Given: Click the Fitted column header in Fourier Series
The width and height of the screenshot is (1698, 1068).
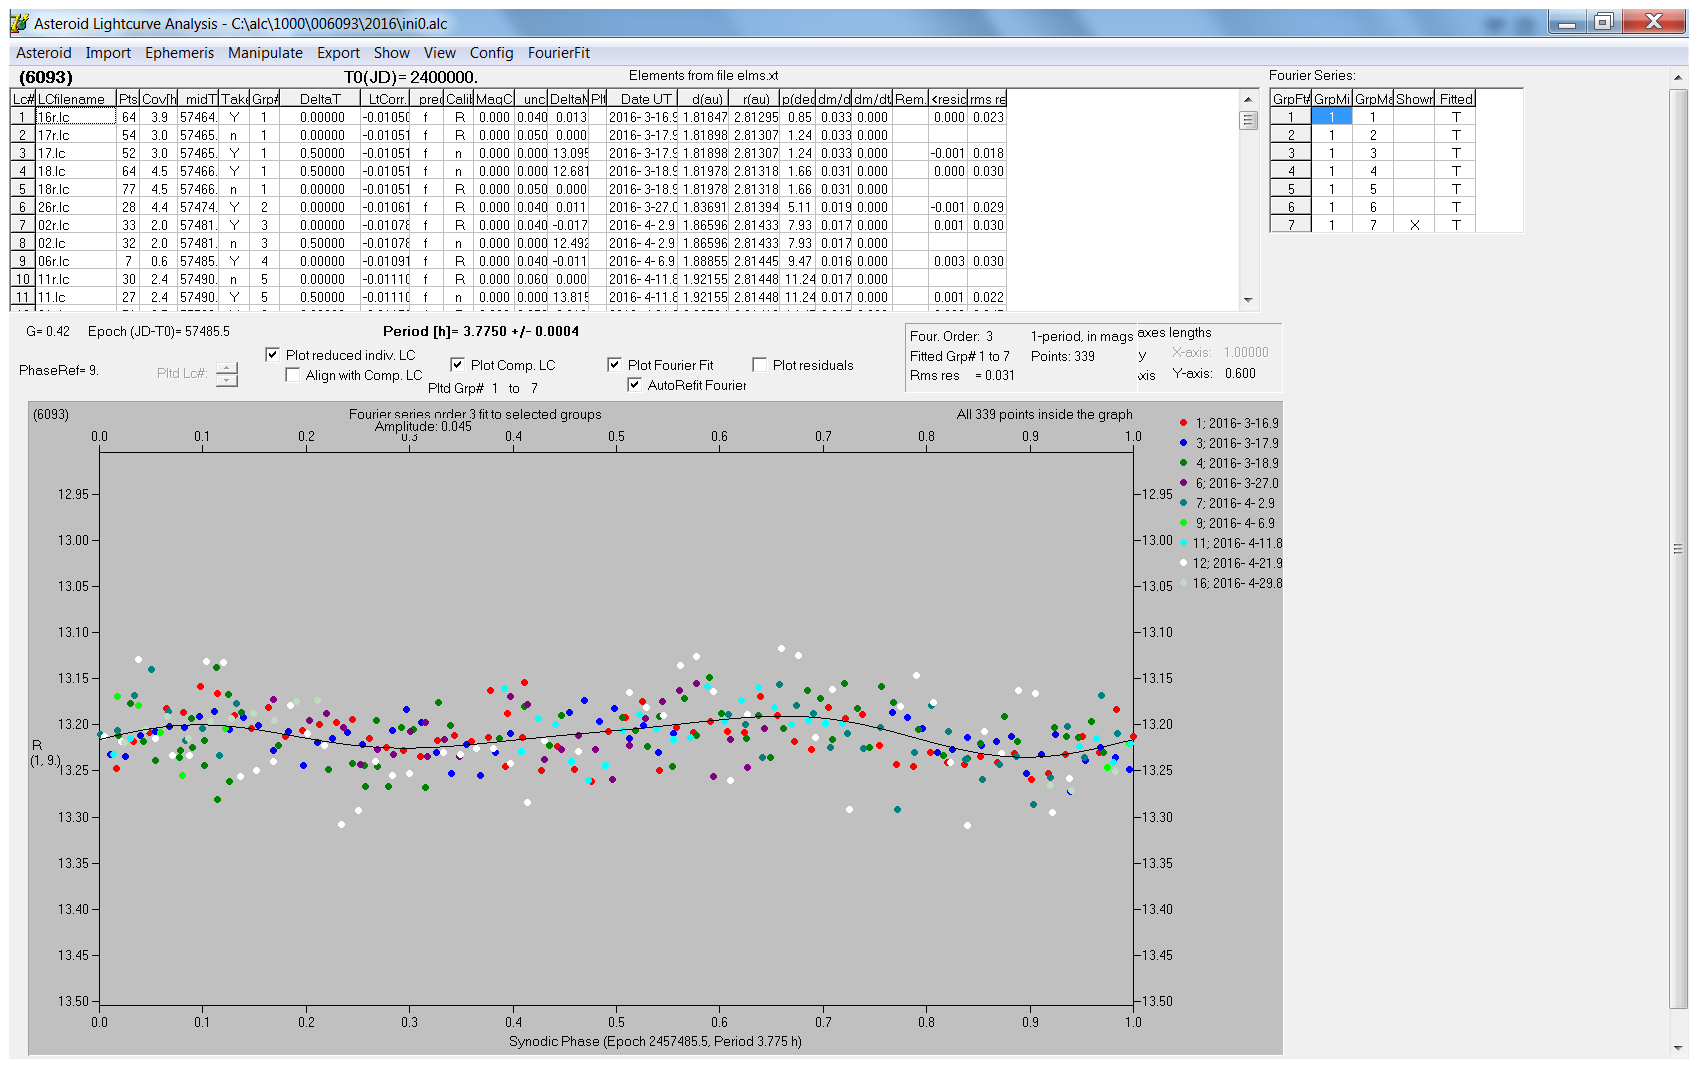Looking at the screenshot, I should (x=1455, y=99).
